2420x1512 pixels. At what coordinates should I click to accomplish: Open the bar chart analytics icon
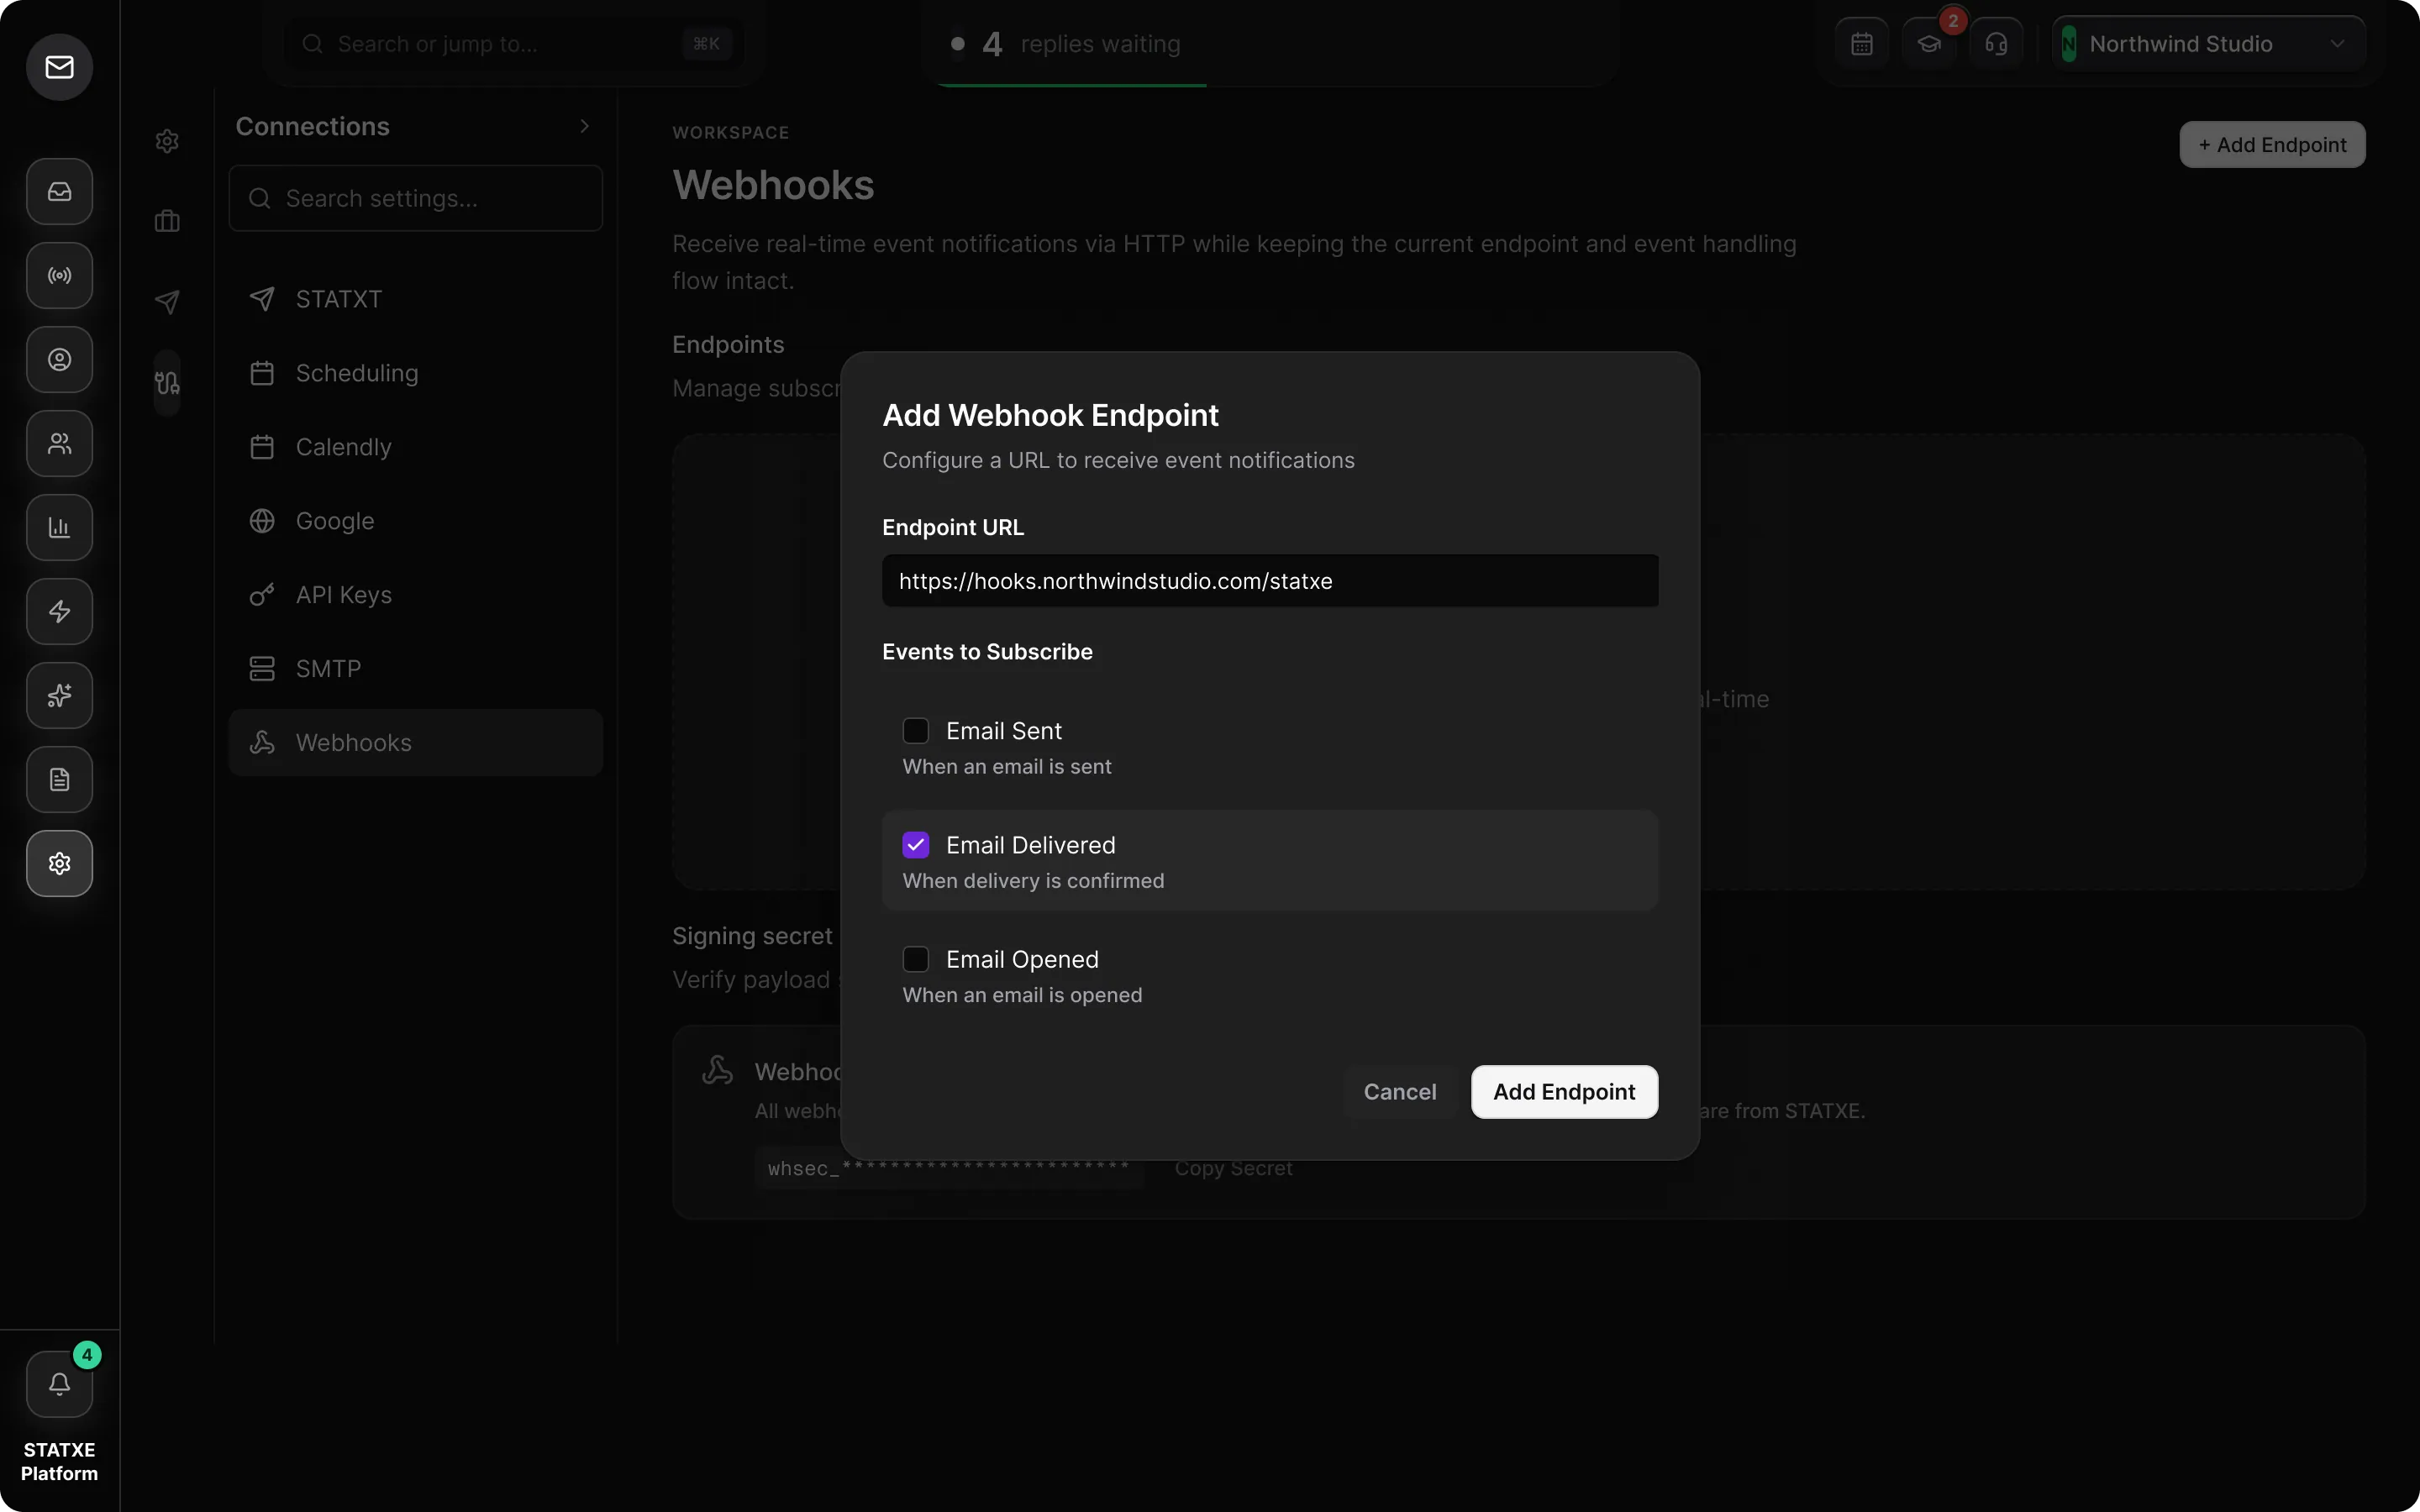[x=59, y=528]
